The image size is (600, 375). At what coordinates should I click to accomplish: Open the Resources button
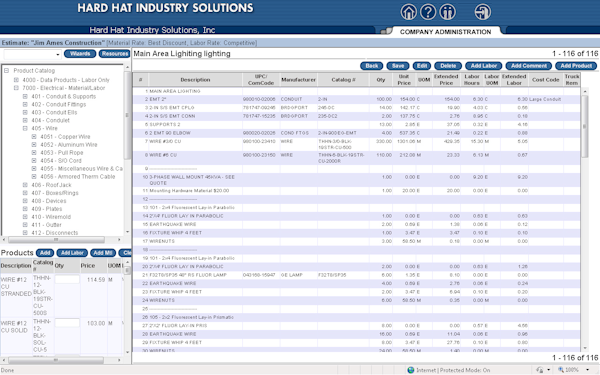pyautogui.click(x=114, y=54)
